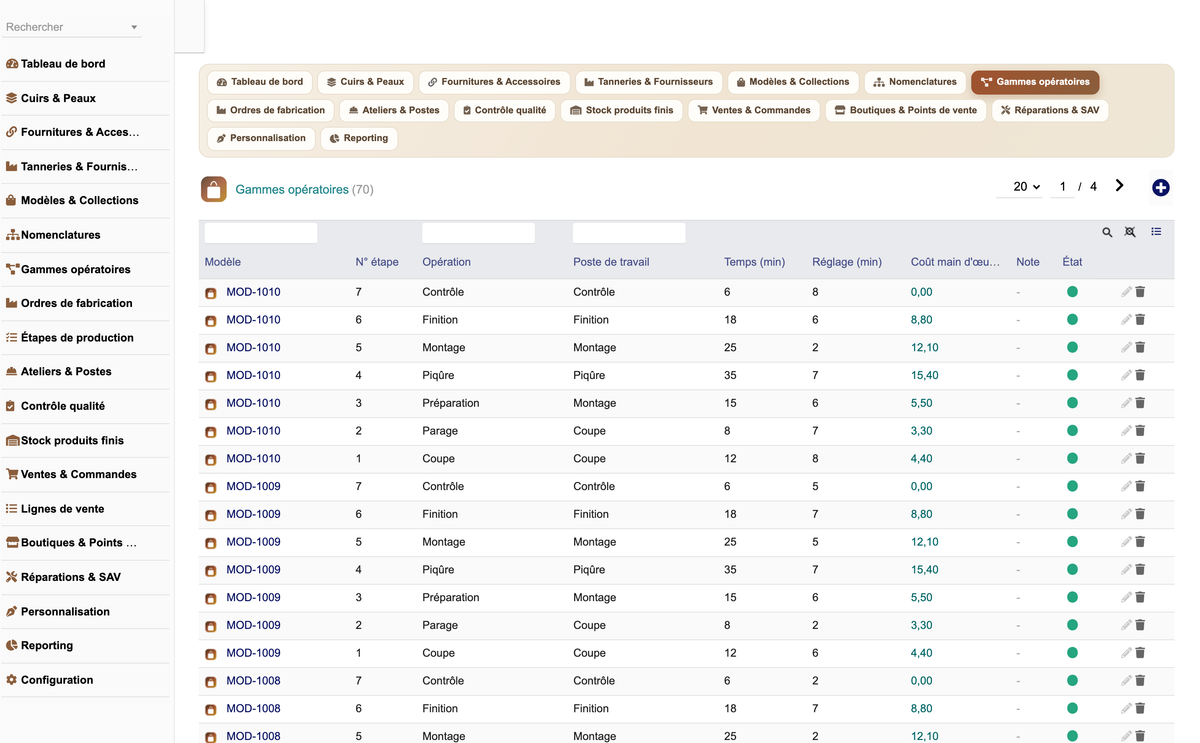Viewport: 1200px width, 743px height.
Task: Open MOD-1010 link in step 7 row
Action: coord(253,292)
